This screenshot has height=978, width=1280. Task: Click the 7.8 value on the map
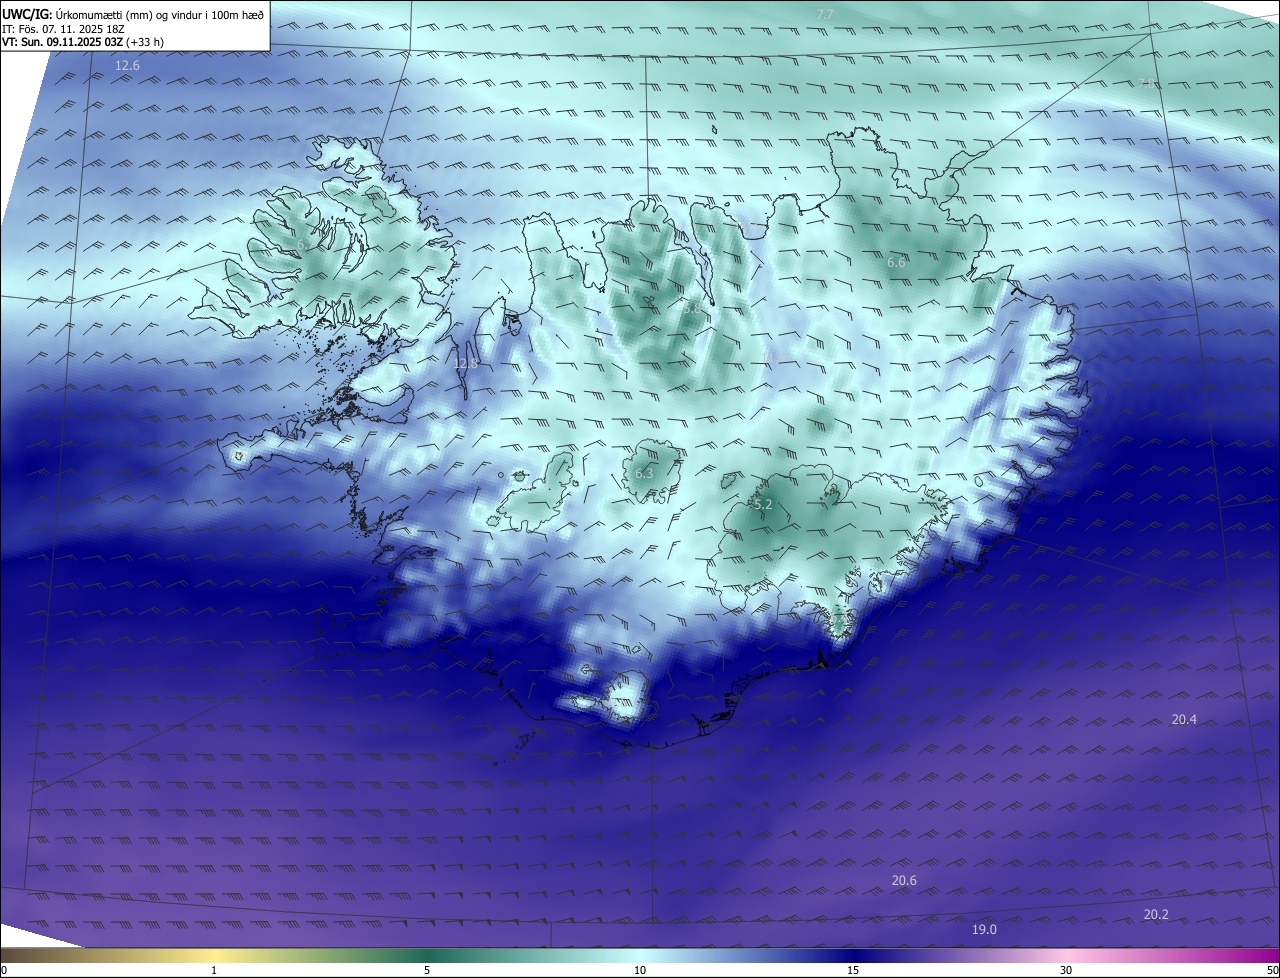1147,84
